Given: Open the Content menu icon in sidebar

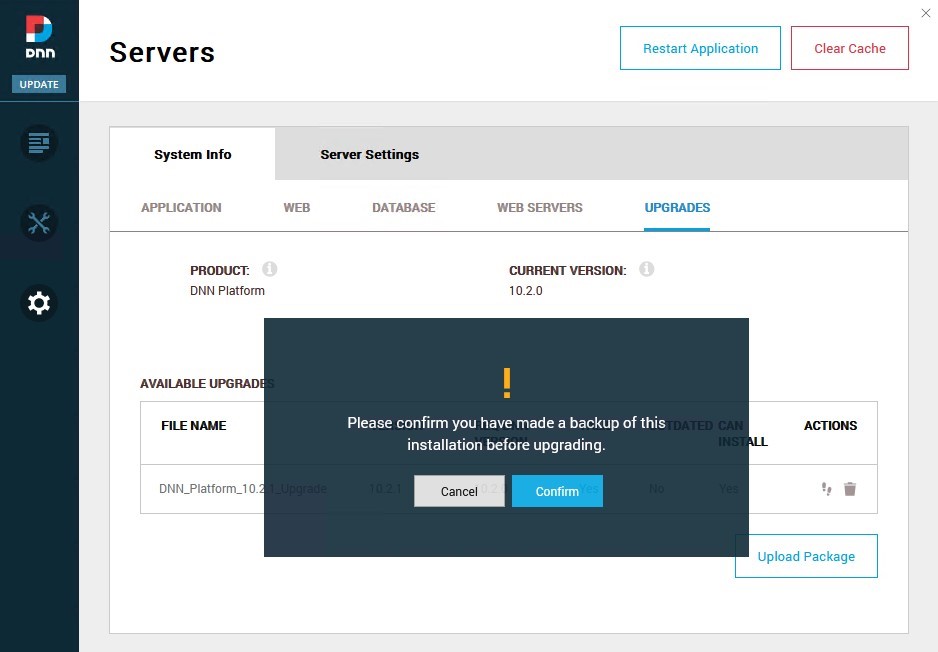Looking at the screenshot, I should tap(39, 143).
